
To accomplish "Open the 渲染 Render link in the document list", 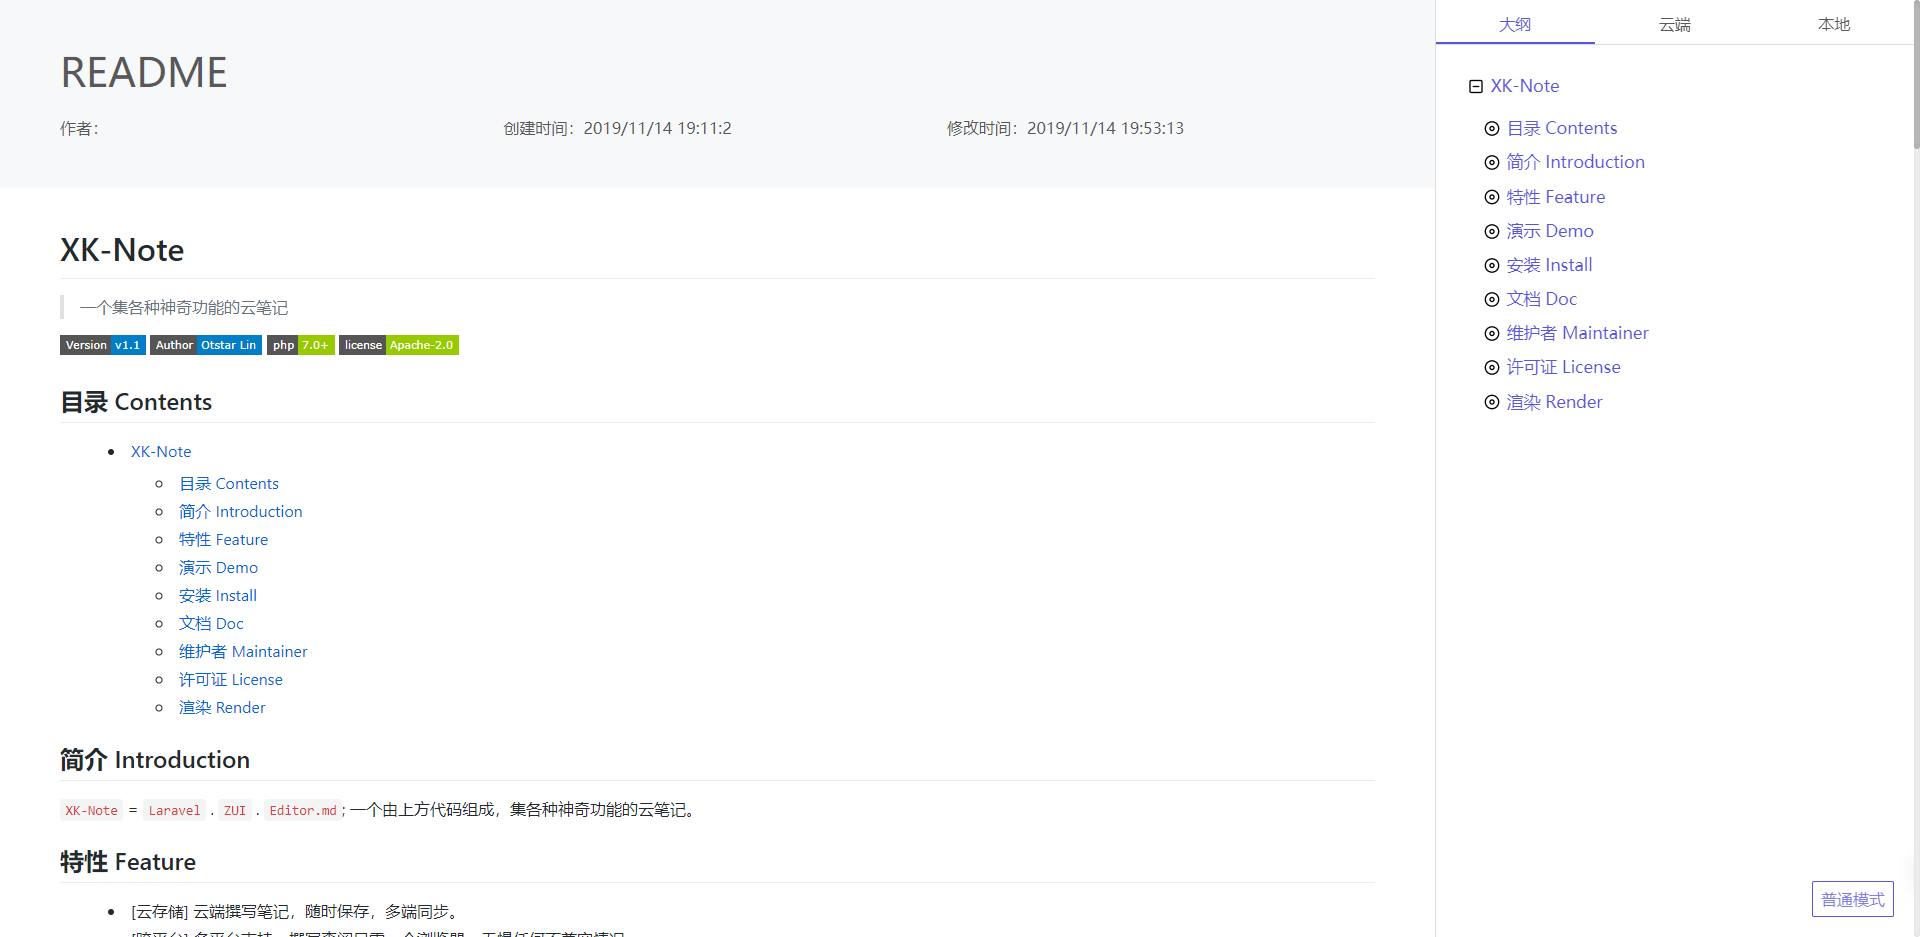I will (222, 708).
